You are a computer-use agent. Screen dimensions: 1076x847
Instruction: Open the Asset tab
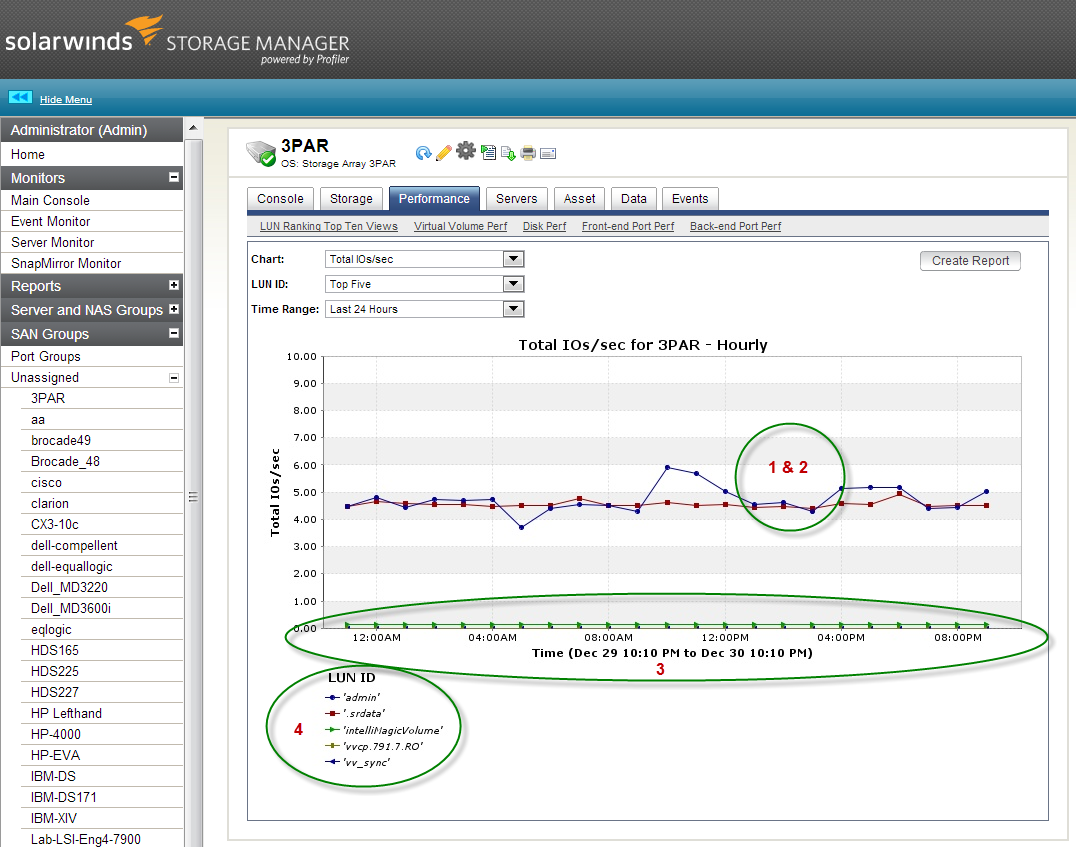click(579, 198)
